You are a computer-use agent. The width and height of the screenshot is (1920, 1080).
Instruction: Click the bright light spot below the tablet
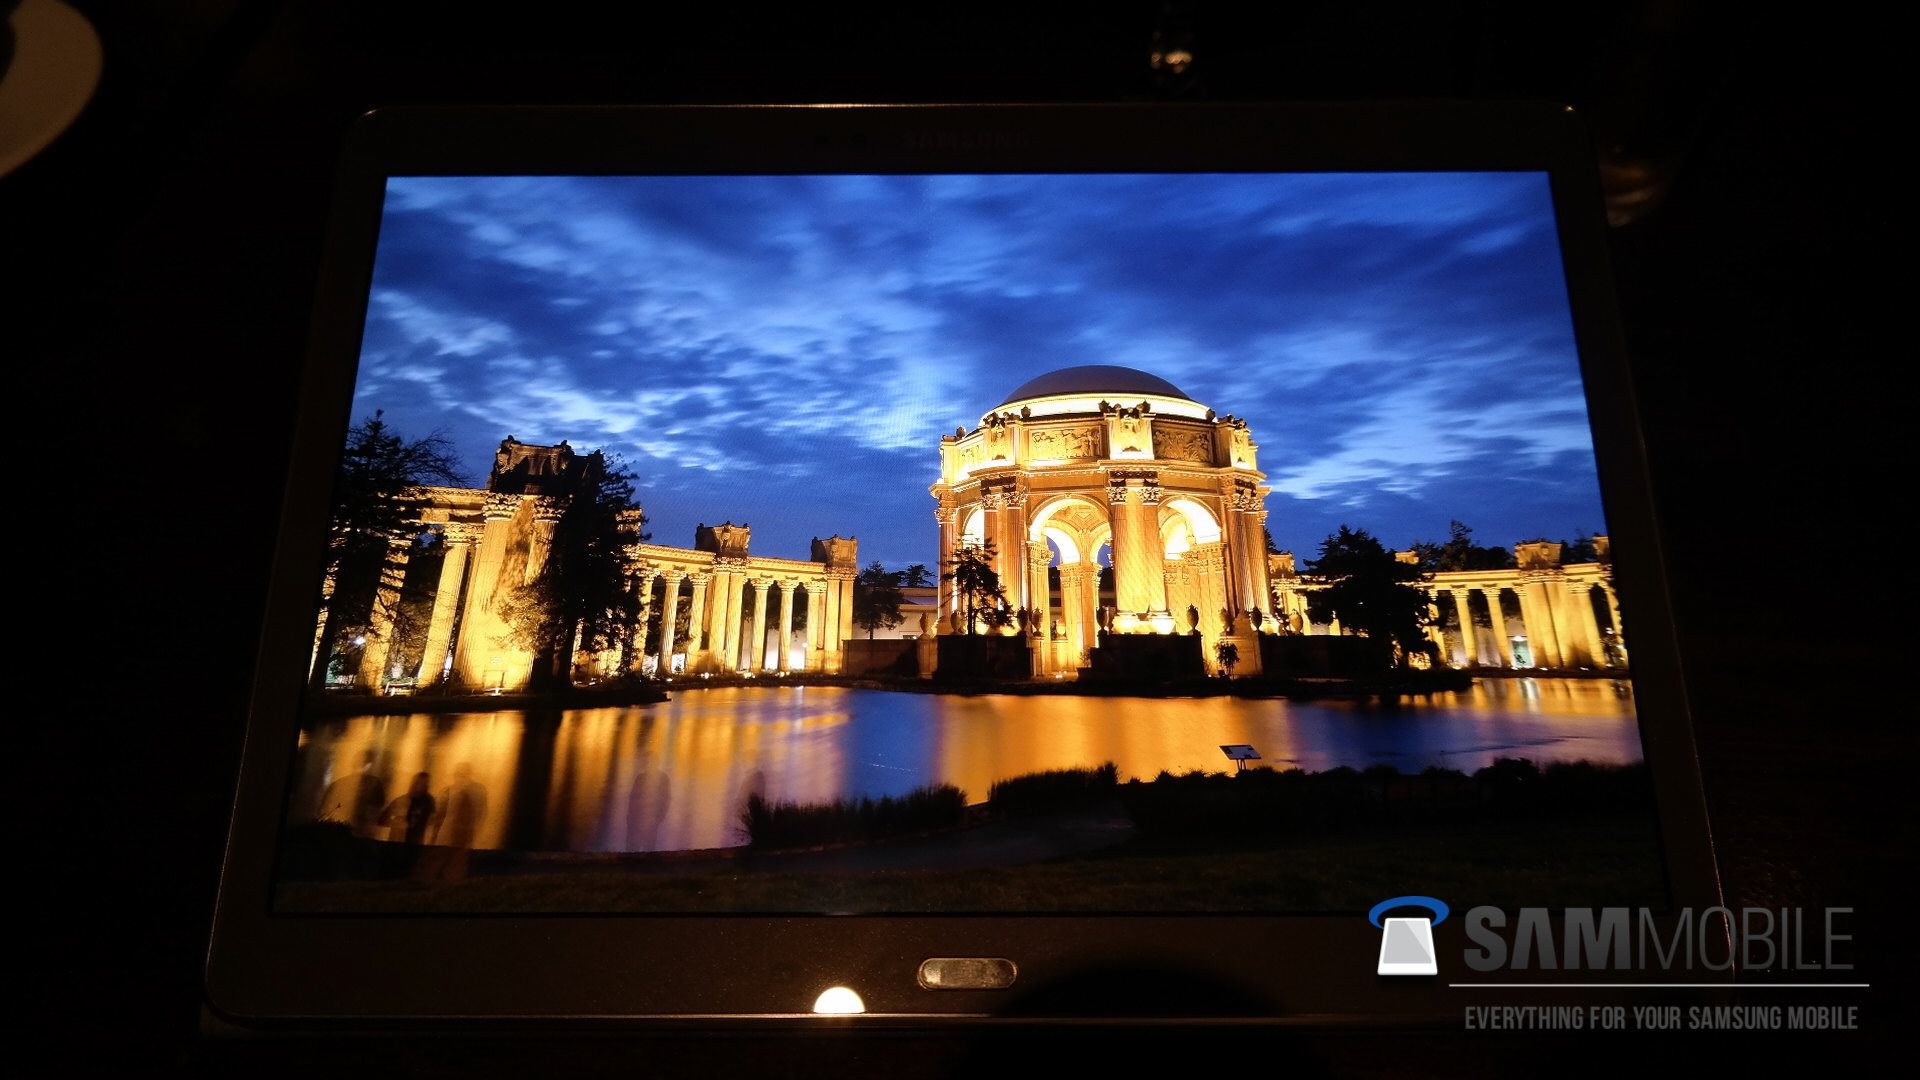pyautogui.click(x=838, y=1001)
